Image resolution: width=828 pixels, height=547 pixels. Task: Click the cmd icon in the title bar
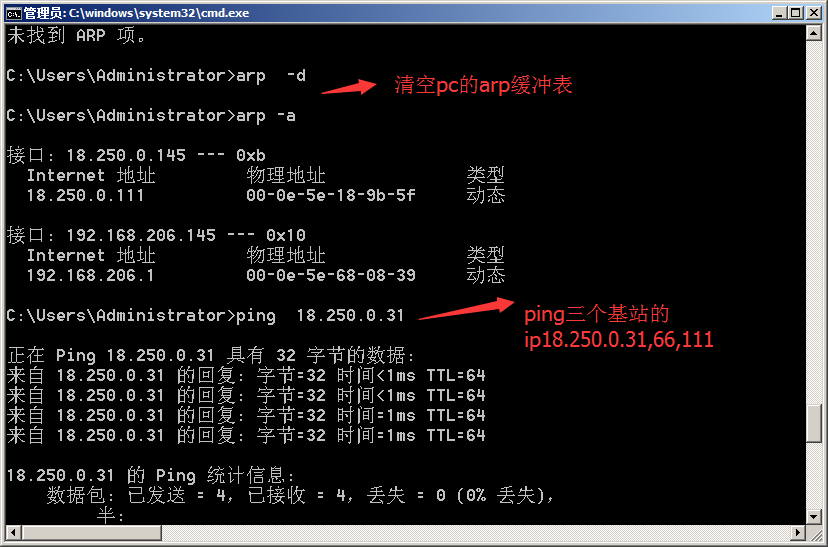click(13, 12)
